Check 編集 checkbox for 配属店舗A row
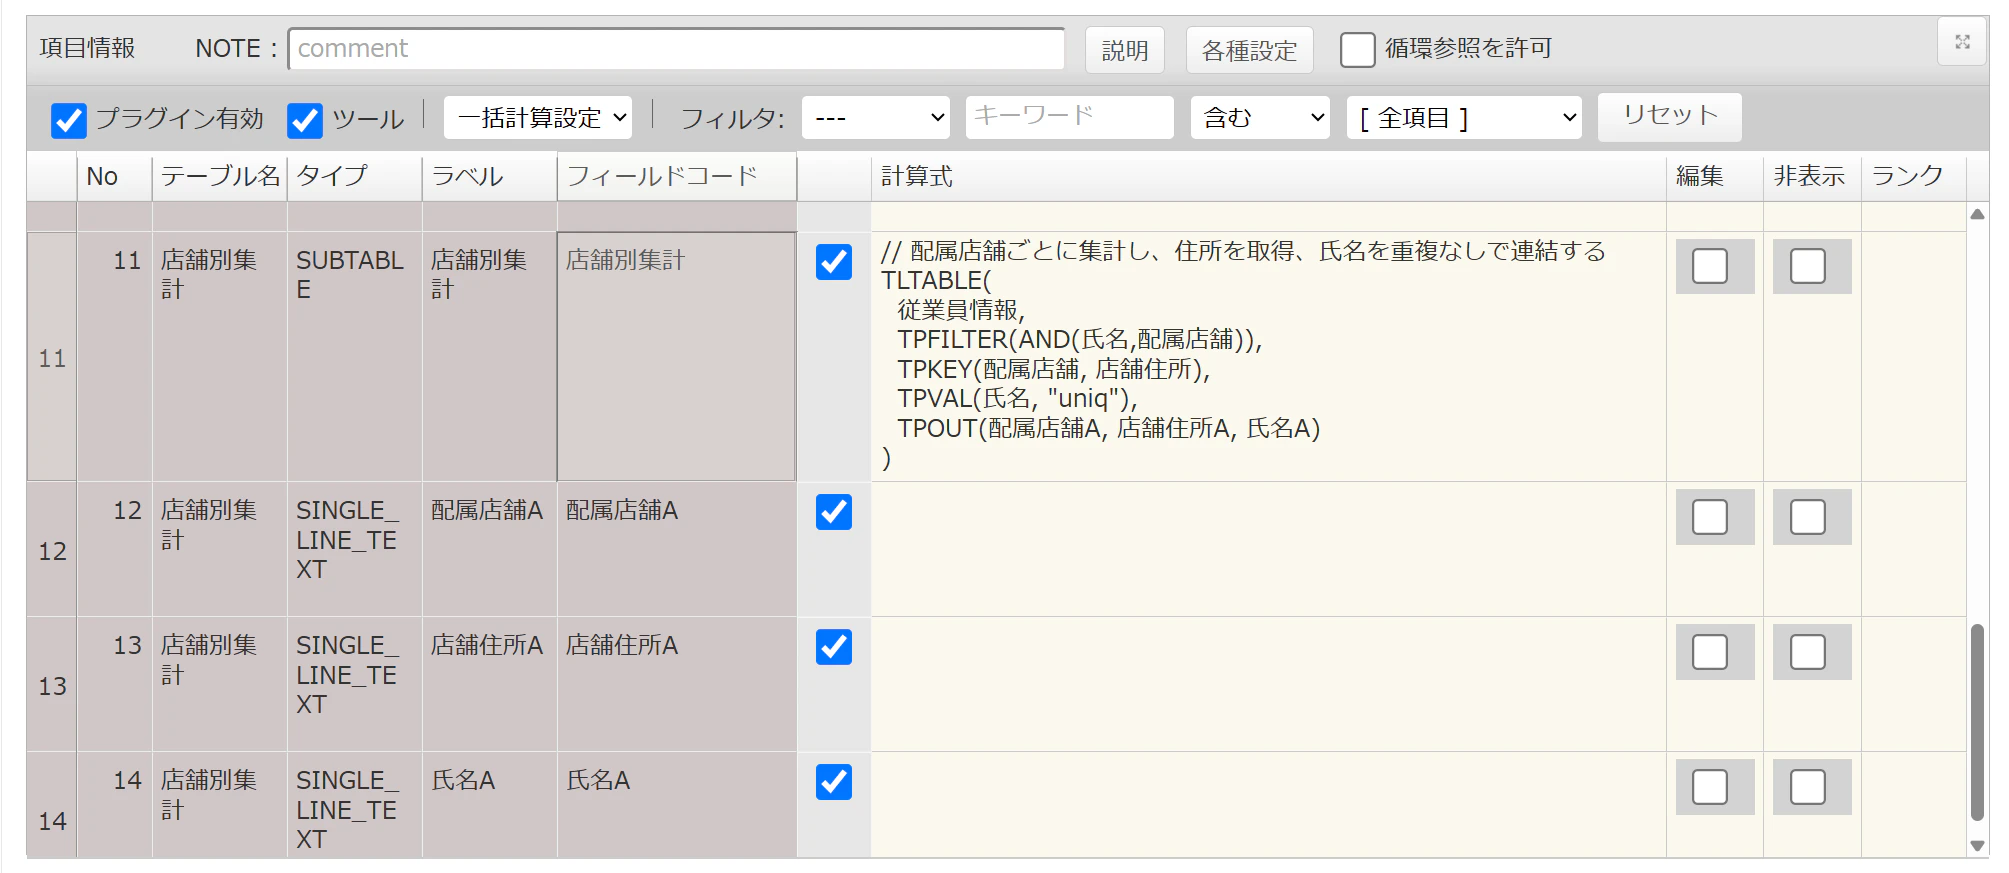 point(1710,517)
